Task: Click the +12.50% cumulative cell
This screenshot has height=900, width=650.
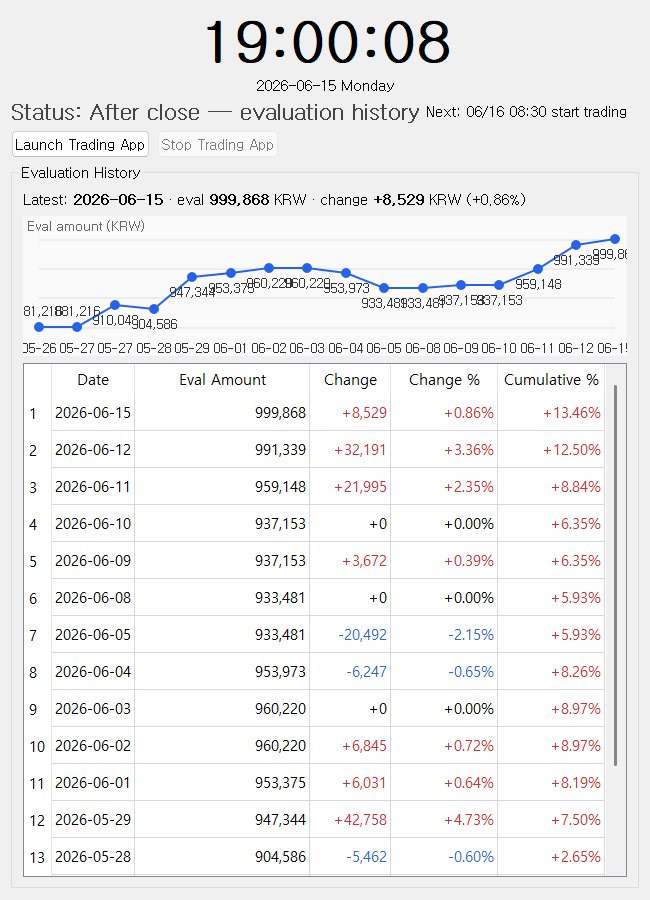Action: [551, 449]
